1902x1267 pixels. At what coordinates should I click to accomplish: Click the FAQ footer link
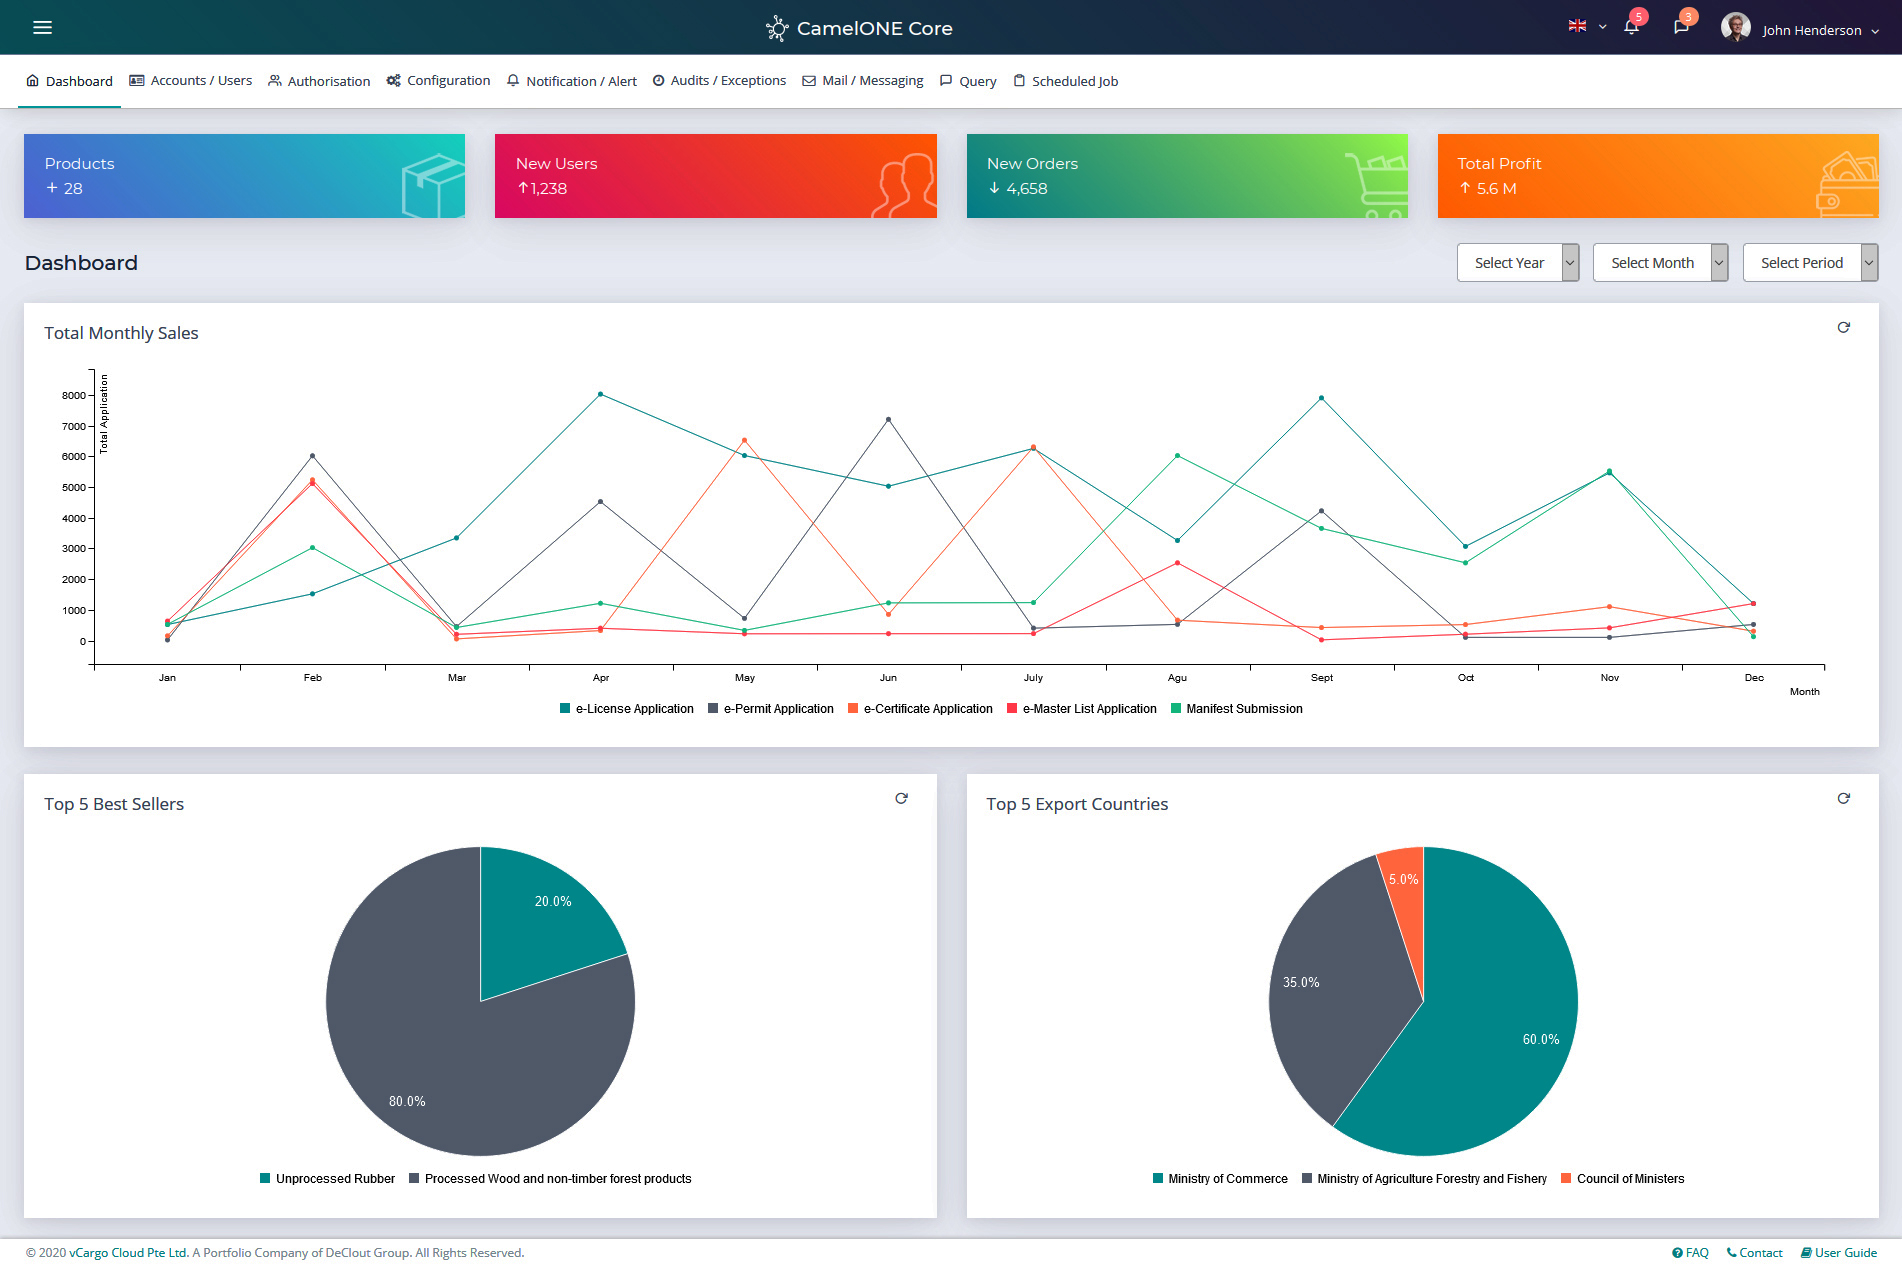[1690, 1253]
